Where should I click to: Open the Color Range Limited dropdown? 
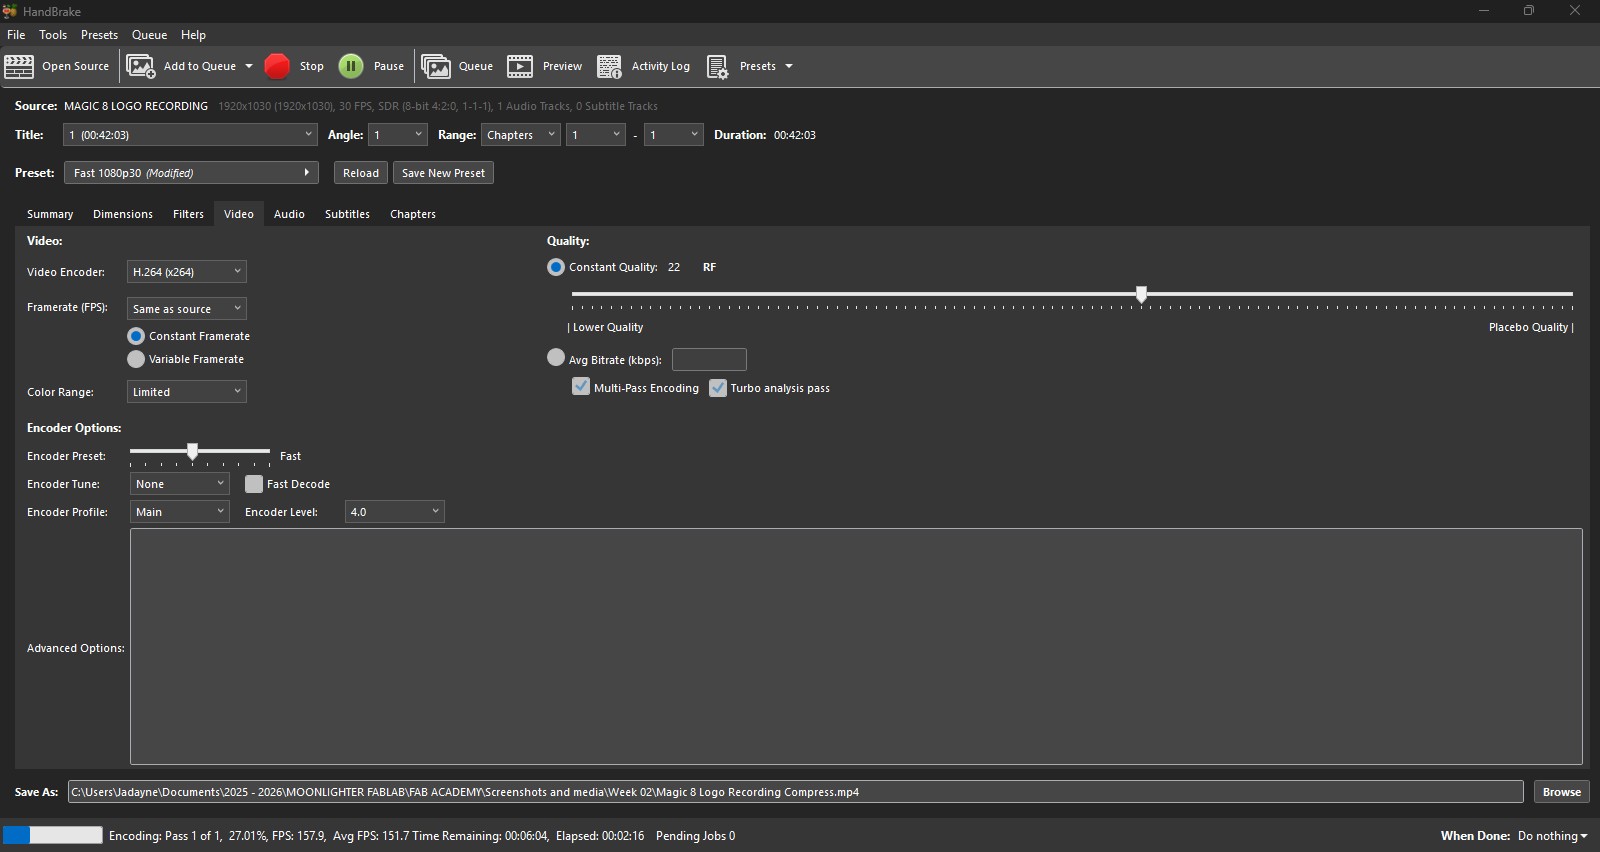click(187, 392)
